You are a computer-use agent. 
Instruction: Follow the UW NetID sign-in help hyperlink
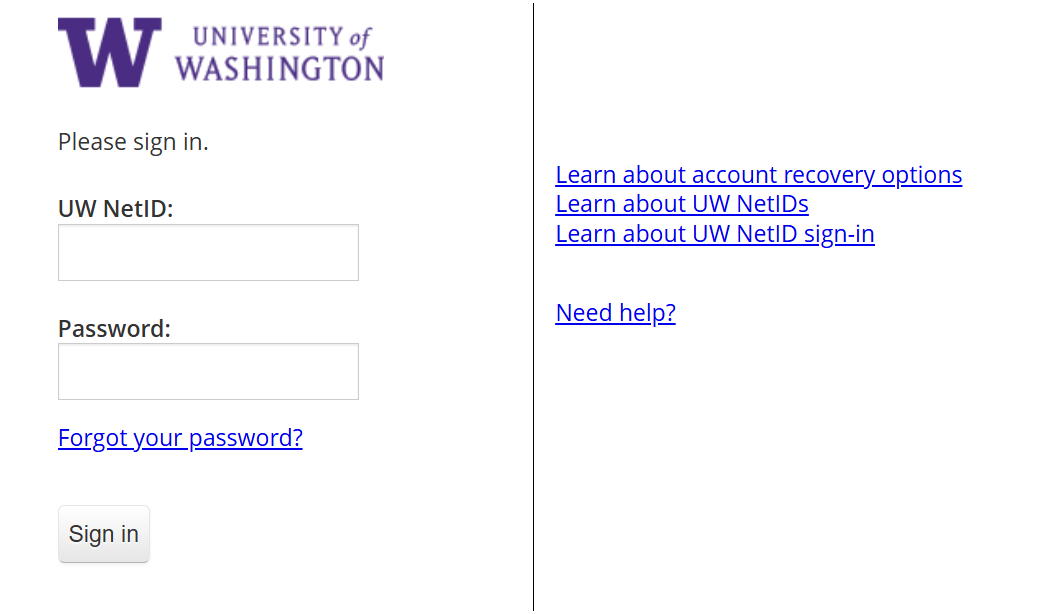(714, 234)
